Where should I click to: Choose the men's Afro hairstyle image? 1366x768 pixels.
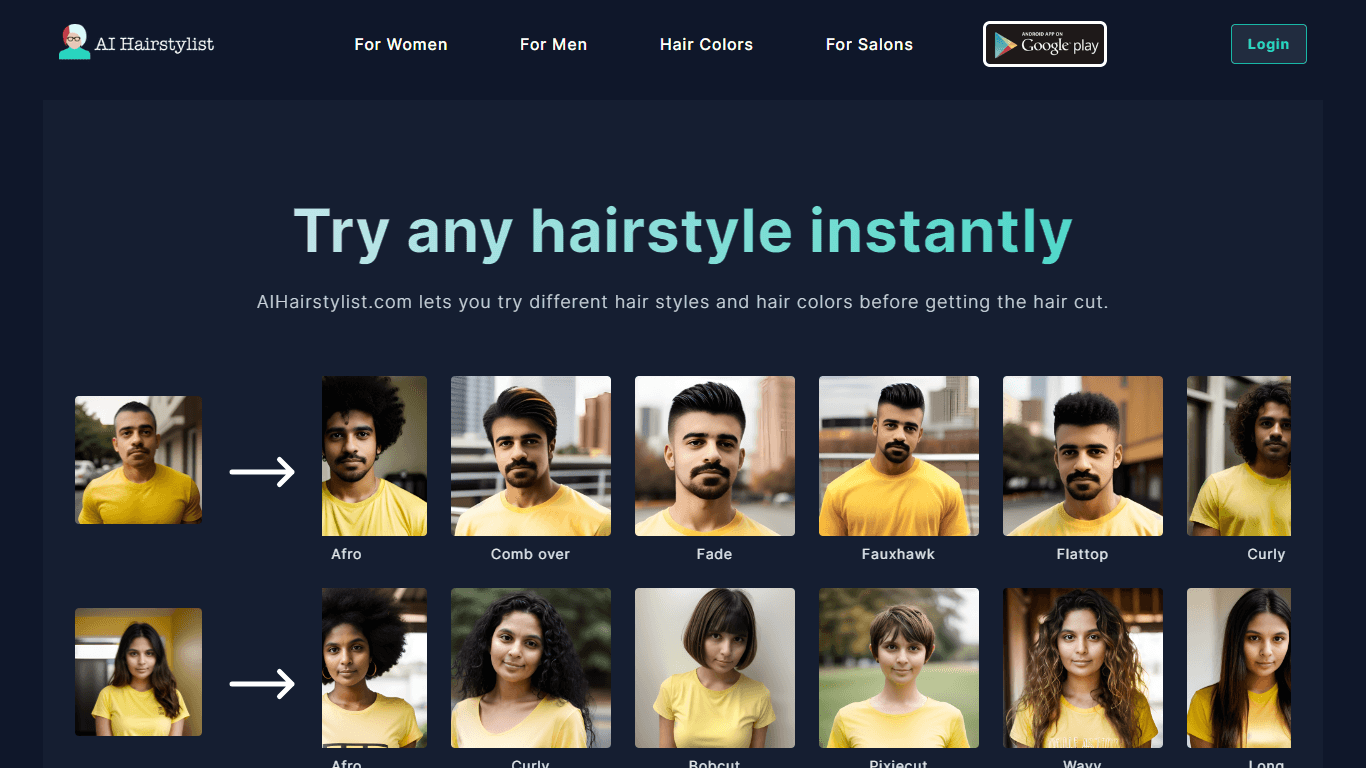(374, 456)
